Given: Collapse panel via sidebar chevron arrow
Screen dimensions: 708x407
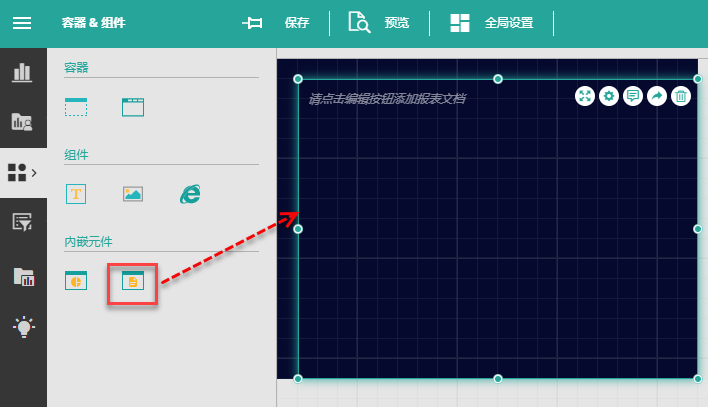Looking at the screenshot, I should (34, 173).
